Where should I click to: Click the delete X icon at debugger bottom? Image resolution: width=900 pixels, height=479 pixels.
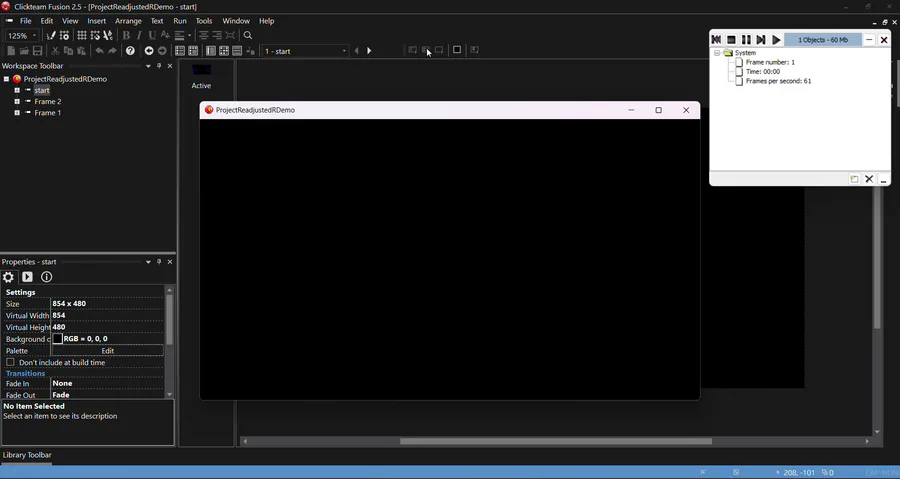(869, 179)
